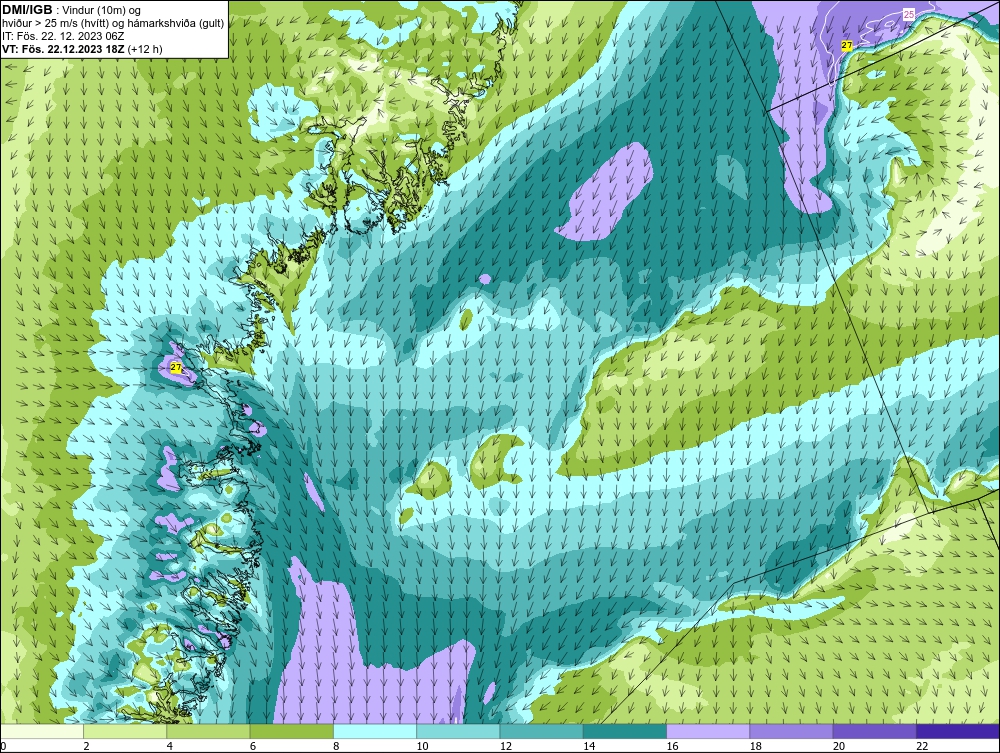Select the 10–12 m/s legend swatch

click(458, 731)
